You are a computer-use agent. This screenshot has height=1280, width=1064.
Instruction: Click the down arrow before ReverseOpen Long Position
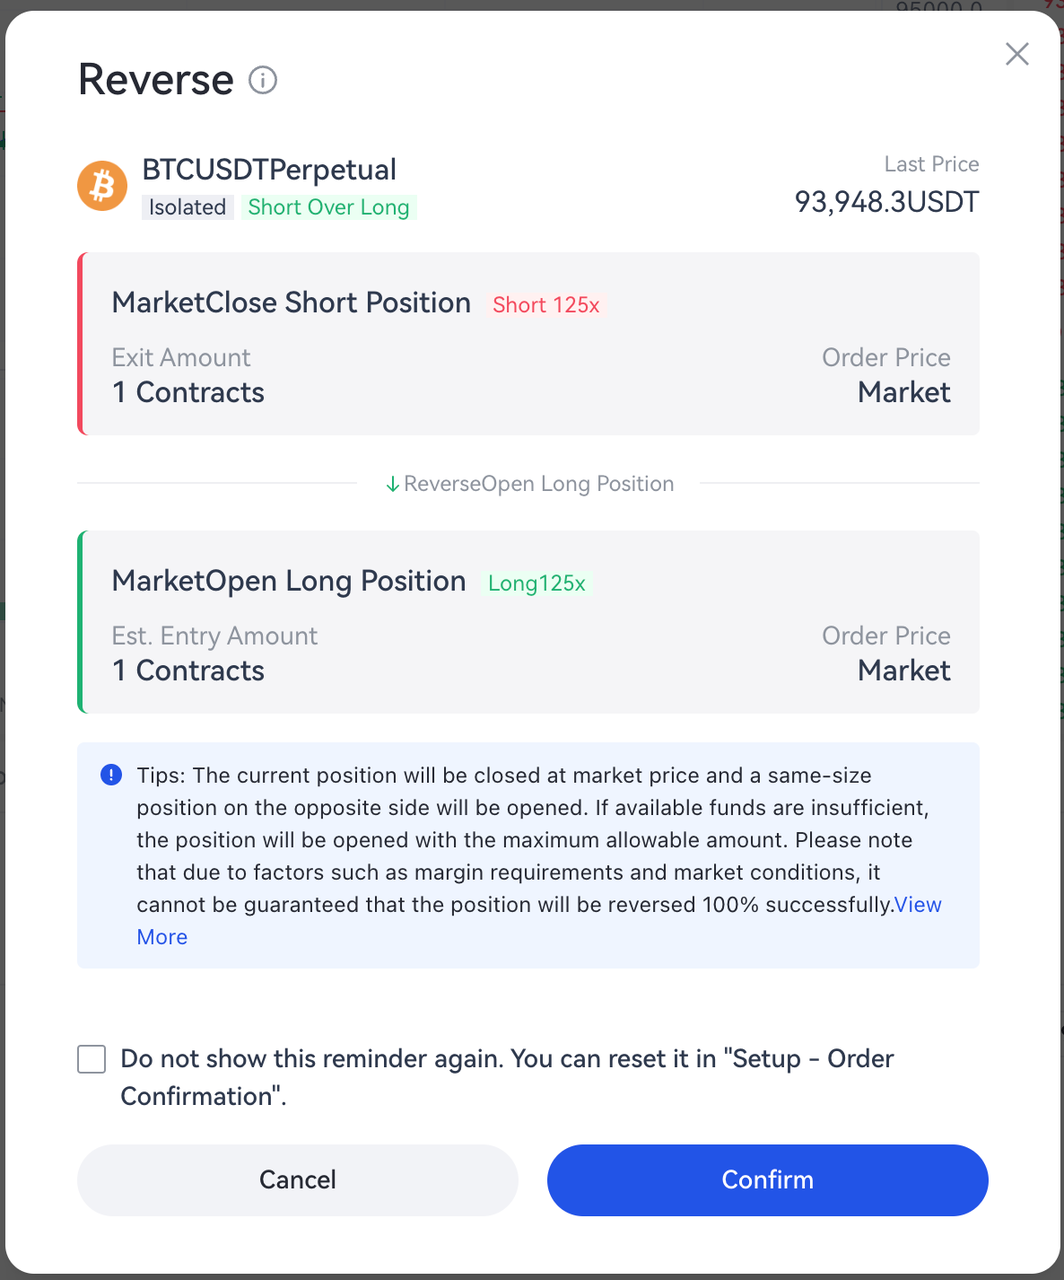(393, 484)
